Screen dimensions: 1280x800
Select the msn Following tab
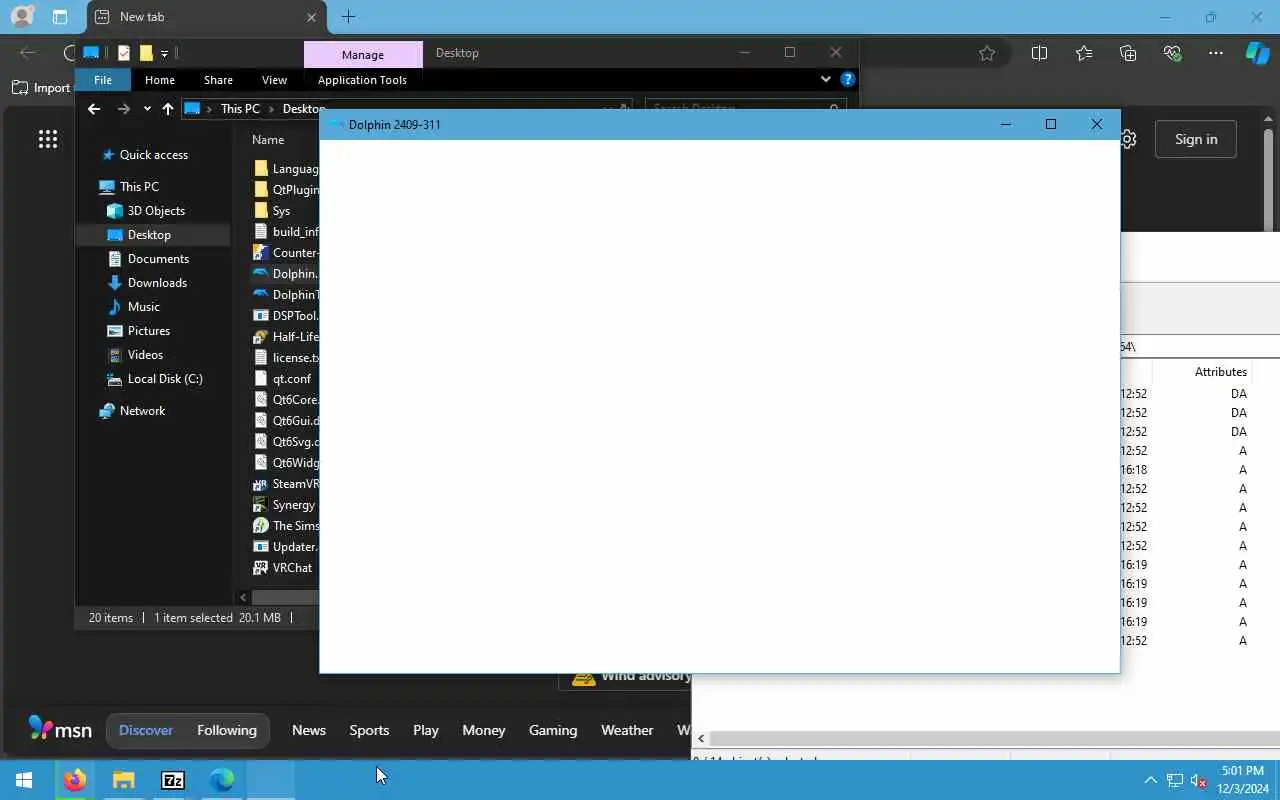click(227, 730)
